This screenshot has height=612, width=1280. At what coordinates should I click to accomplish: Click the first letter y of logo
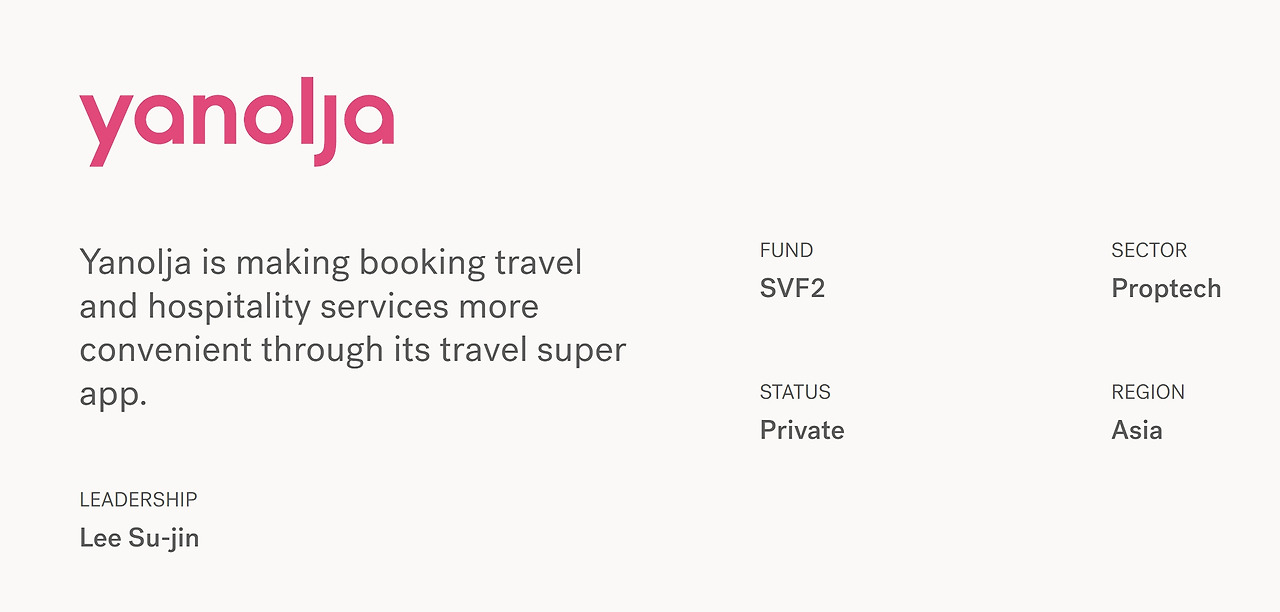tap(104, 131)
